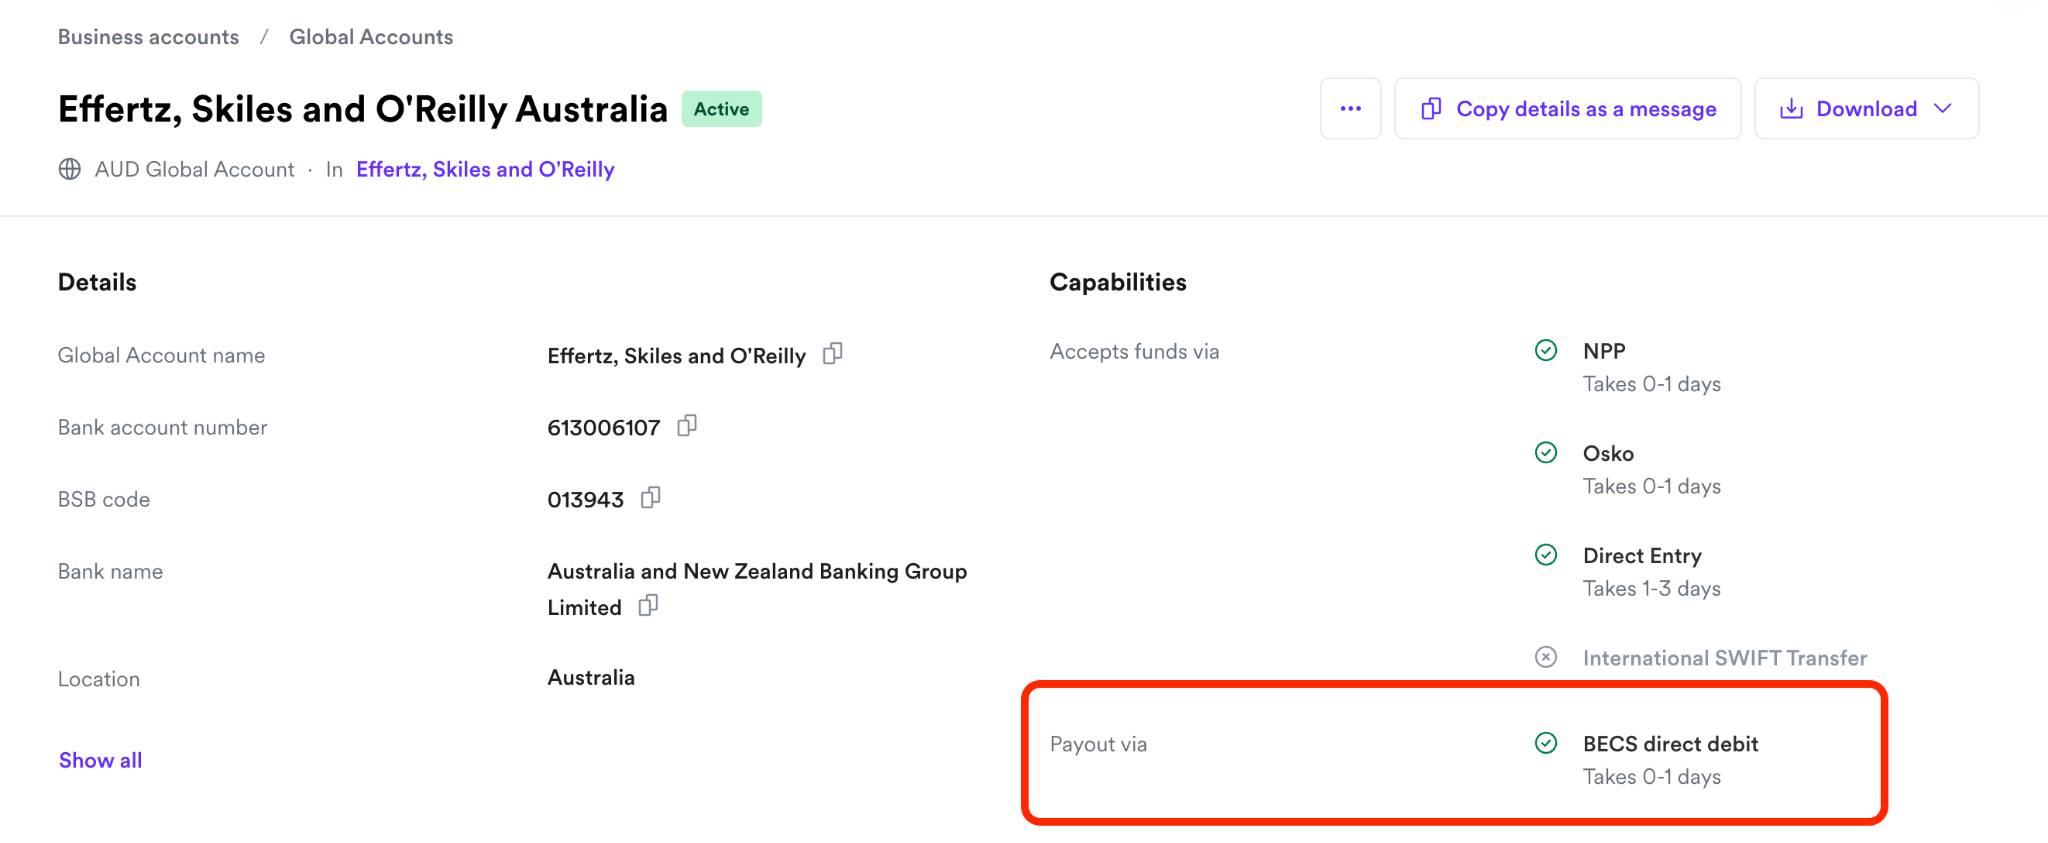This screenshot has width=2048, height=843.
Task: Expand the Download dropdown chevron
Action: coord(1943,109)
